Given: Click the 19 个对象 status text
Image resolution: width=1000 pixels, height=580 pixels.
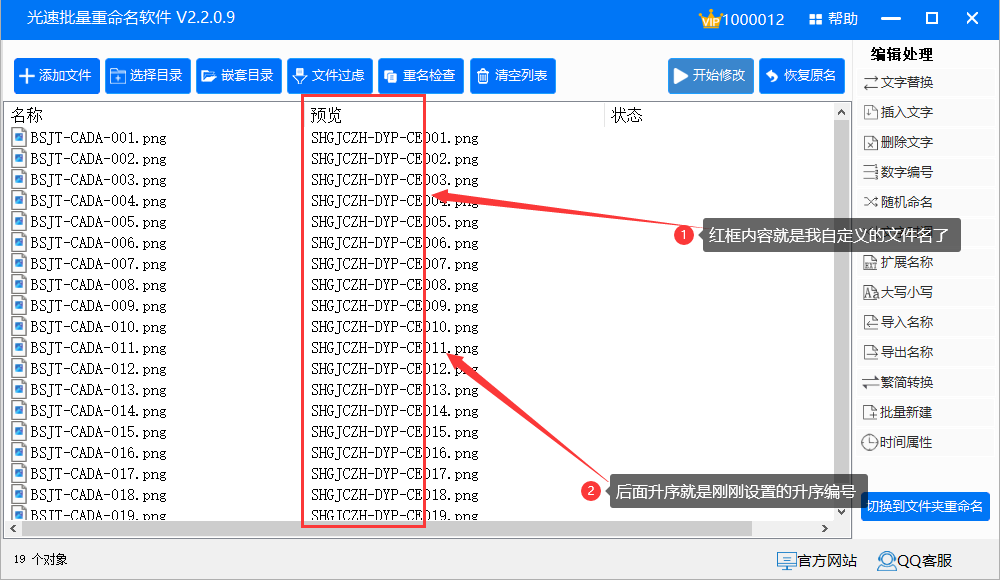Looking at the screenshot, I should coord(41,560).
